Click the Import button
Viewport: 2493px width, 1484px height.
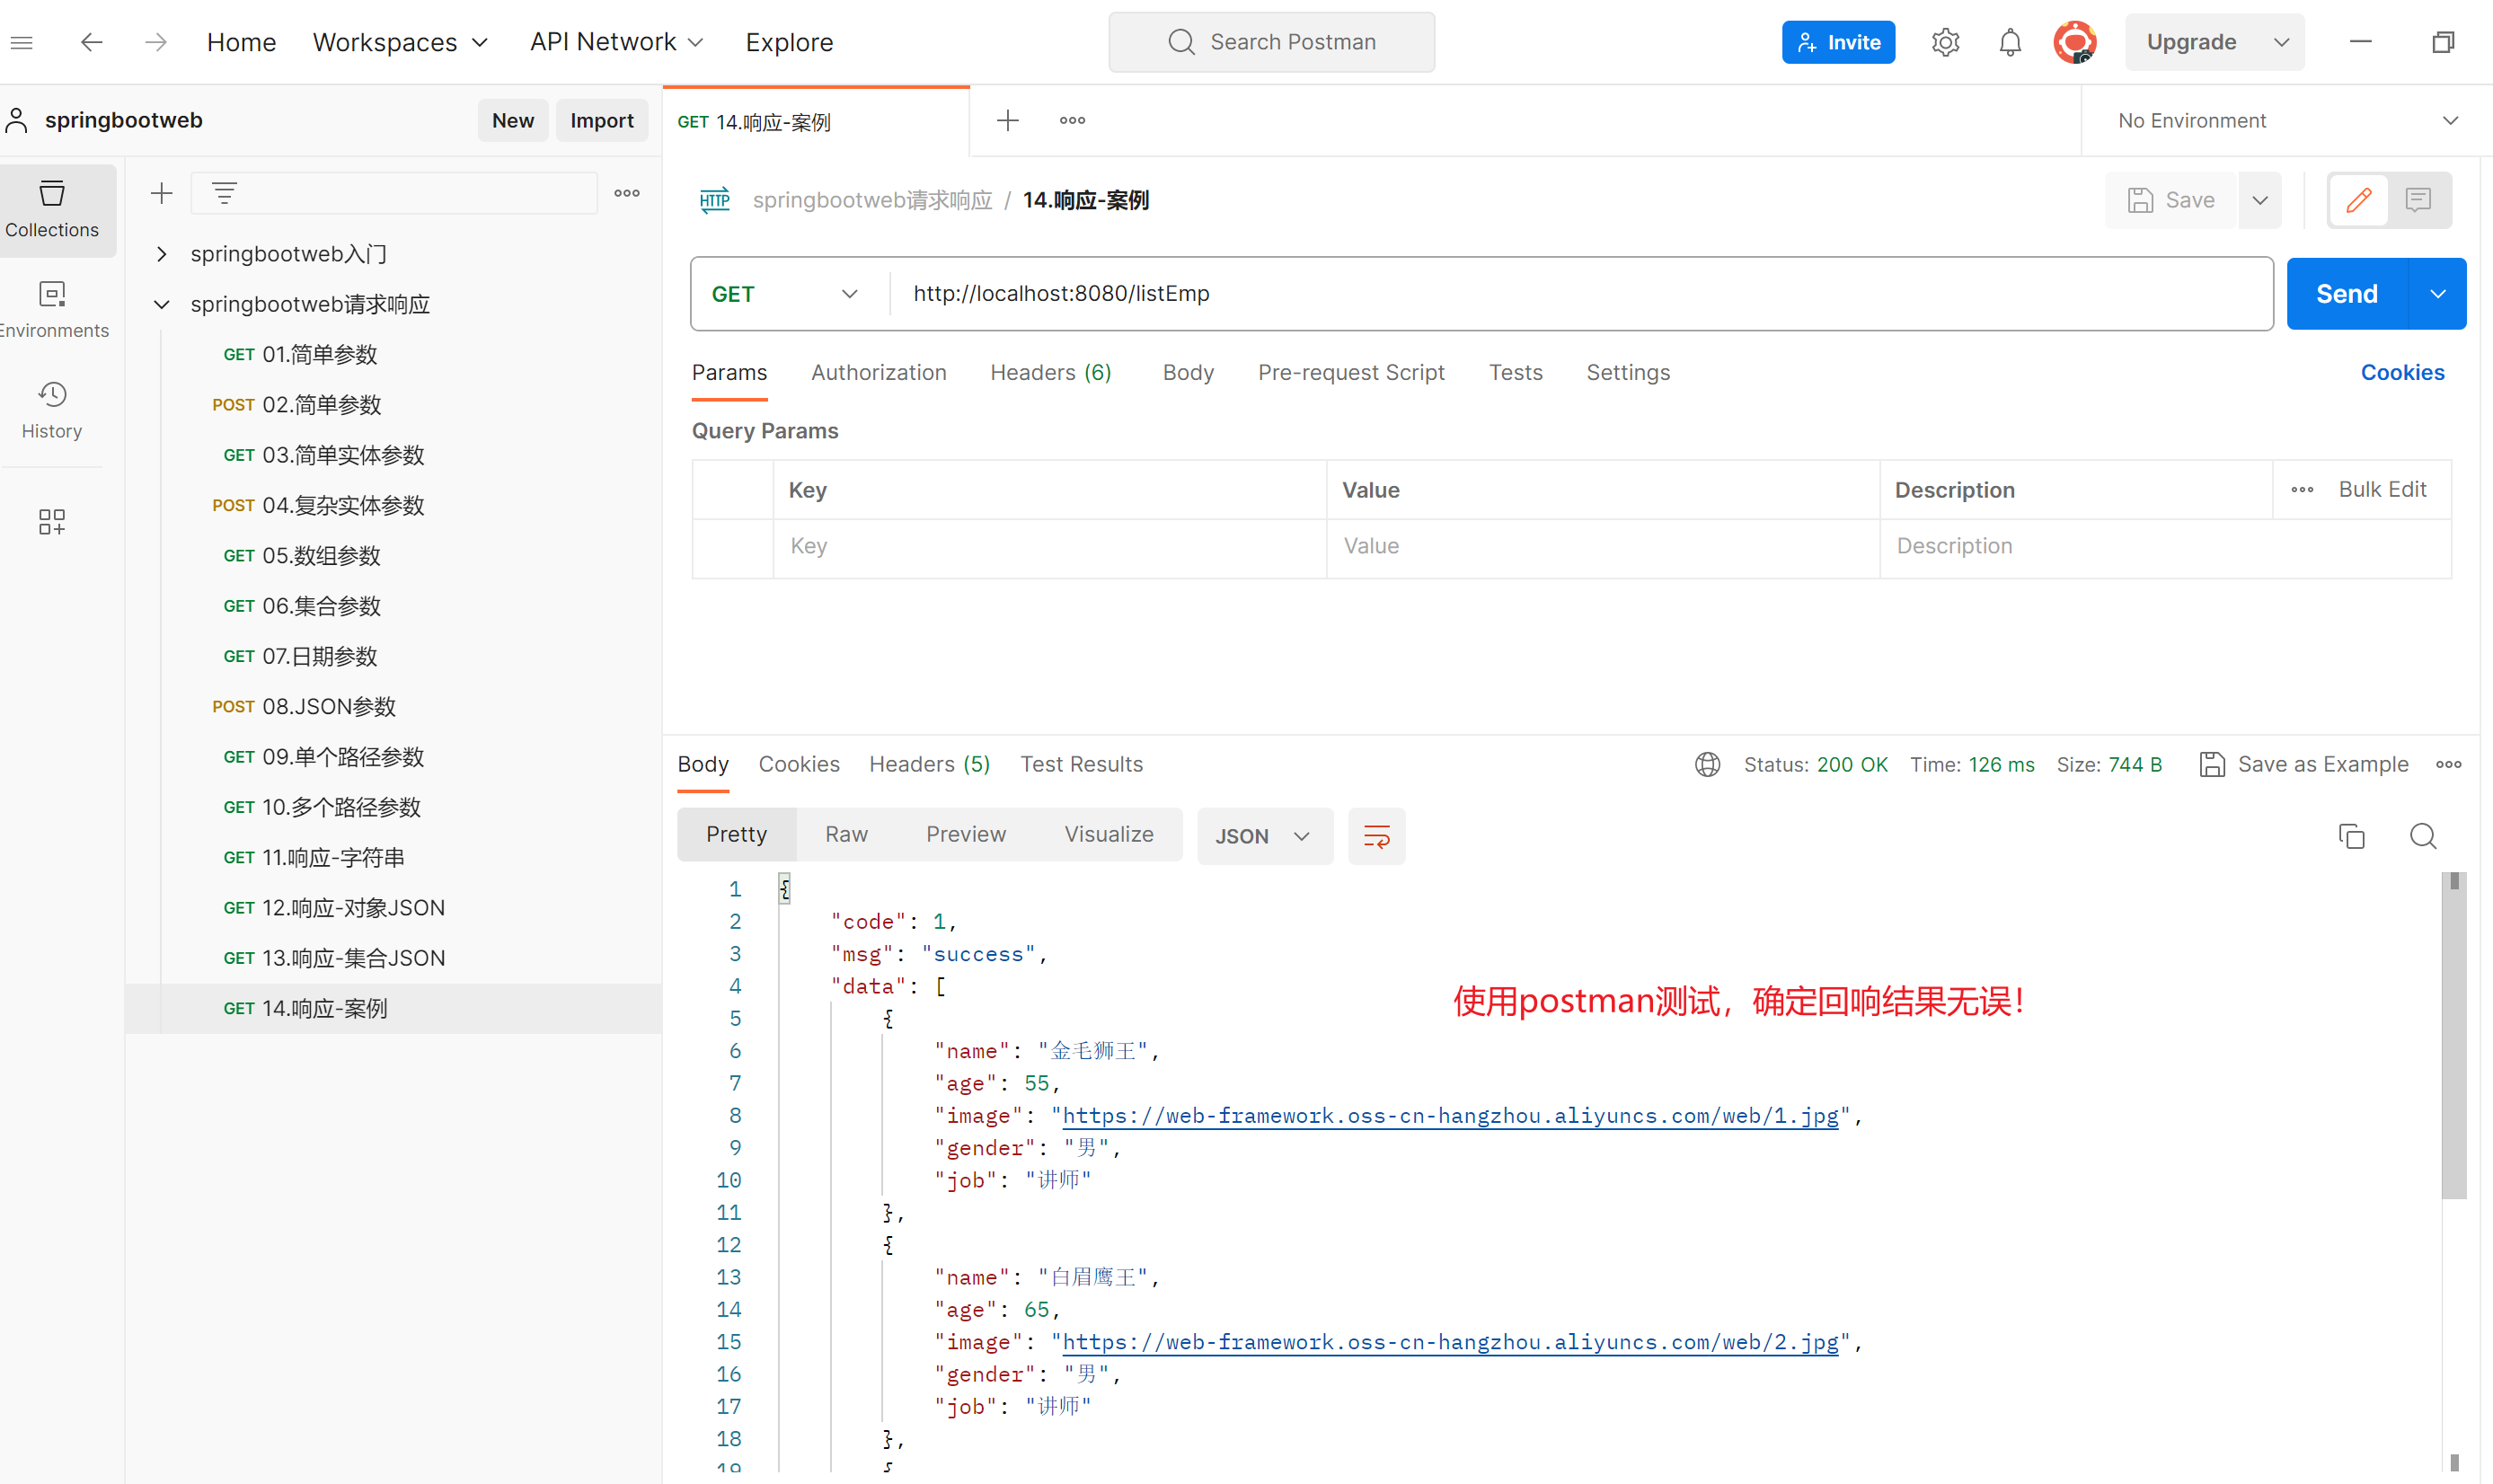coord(601,121)
